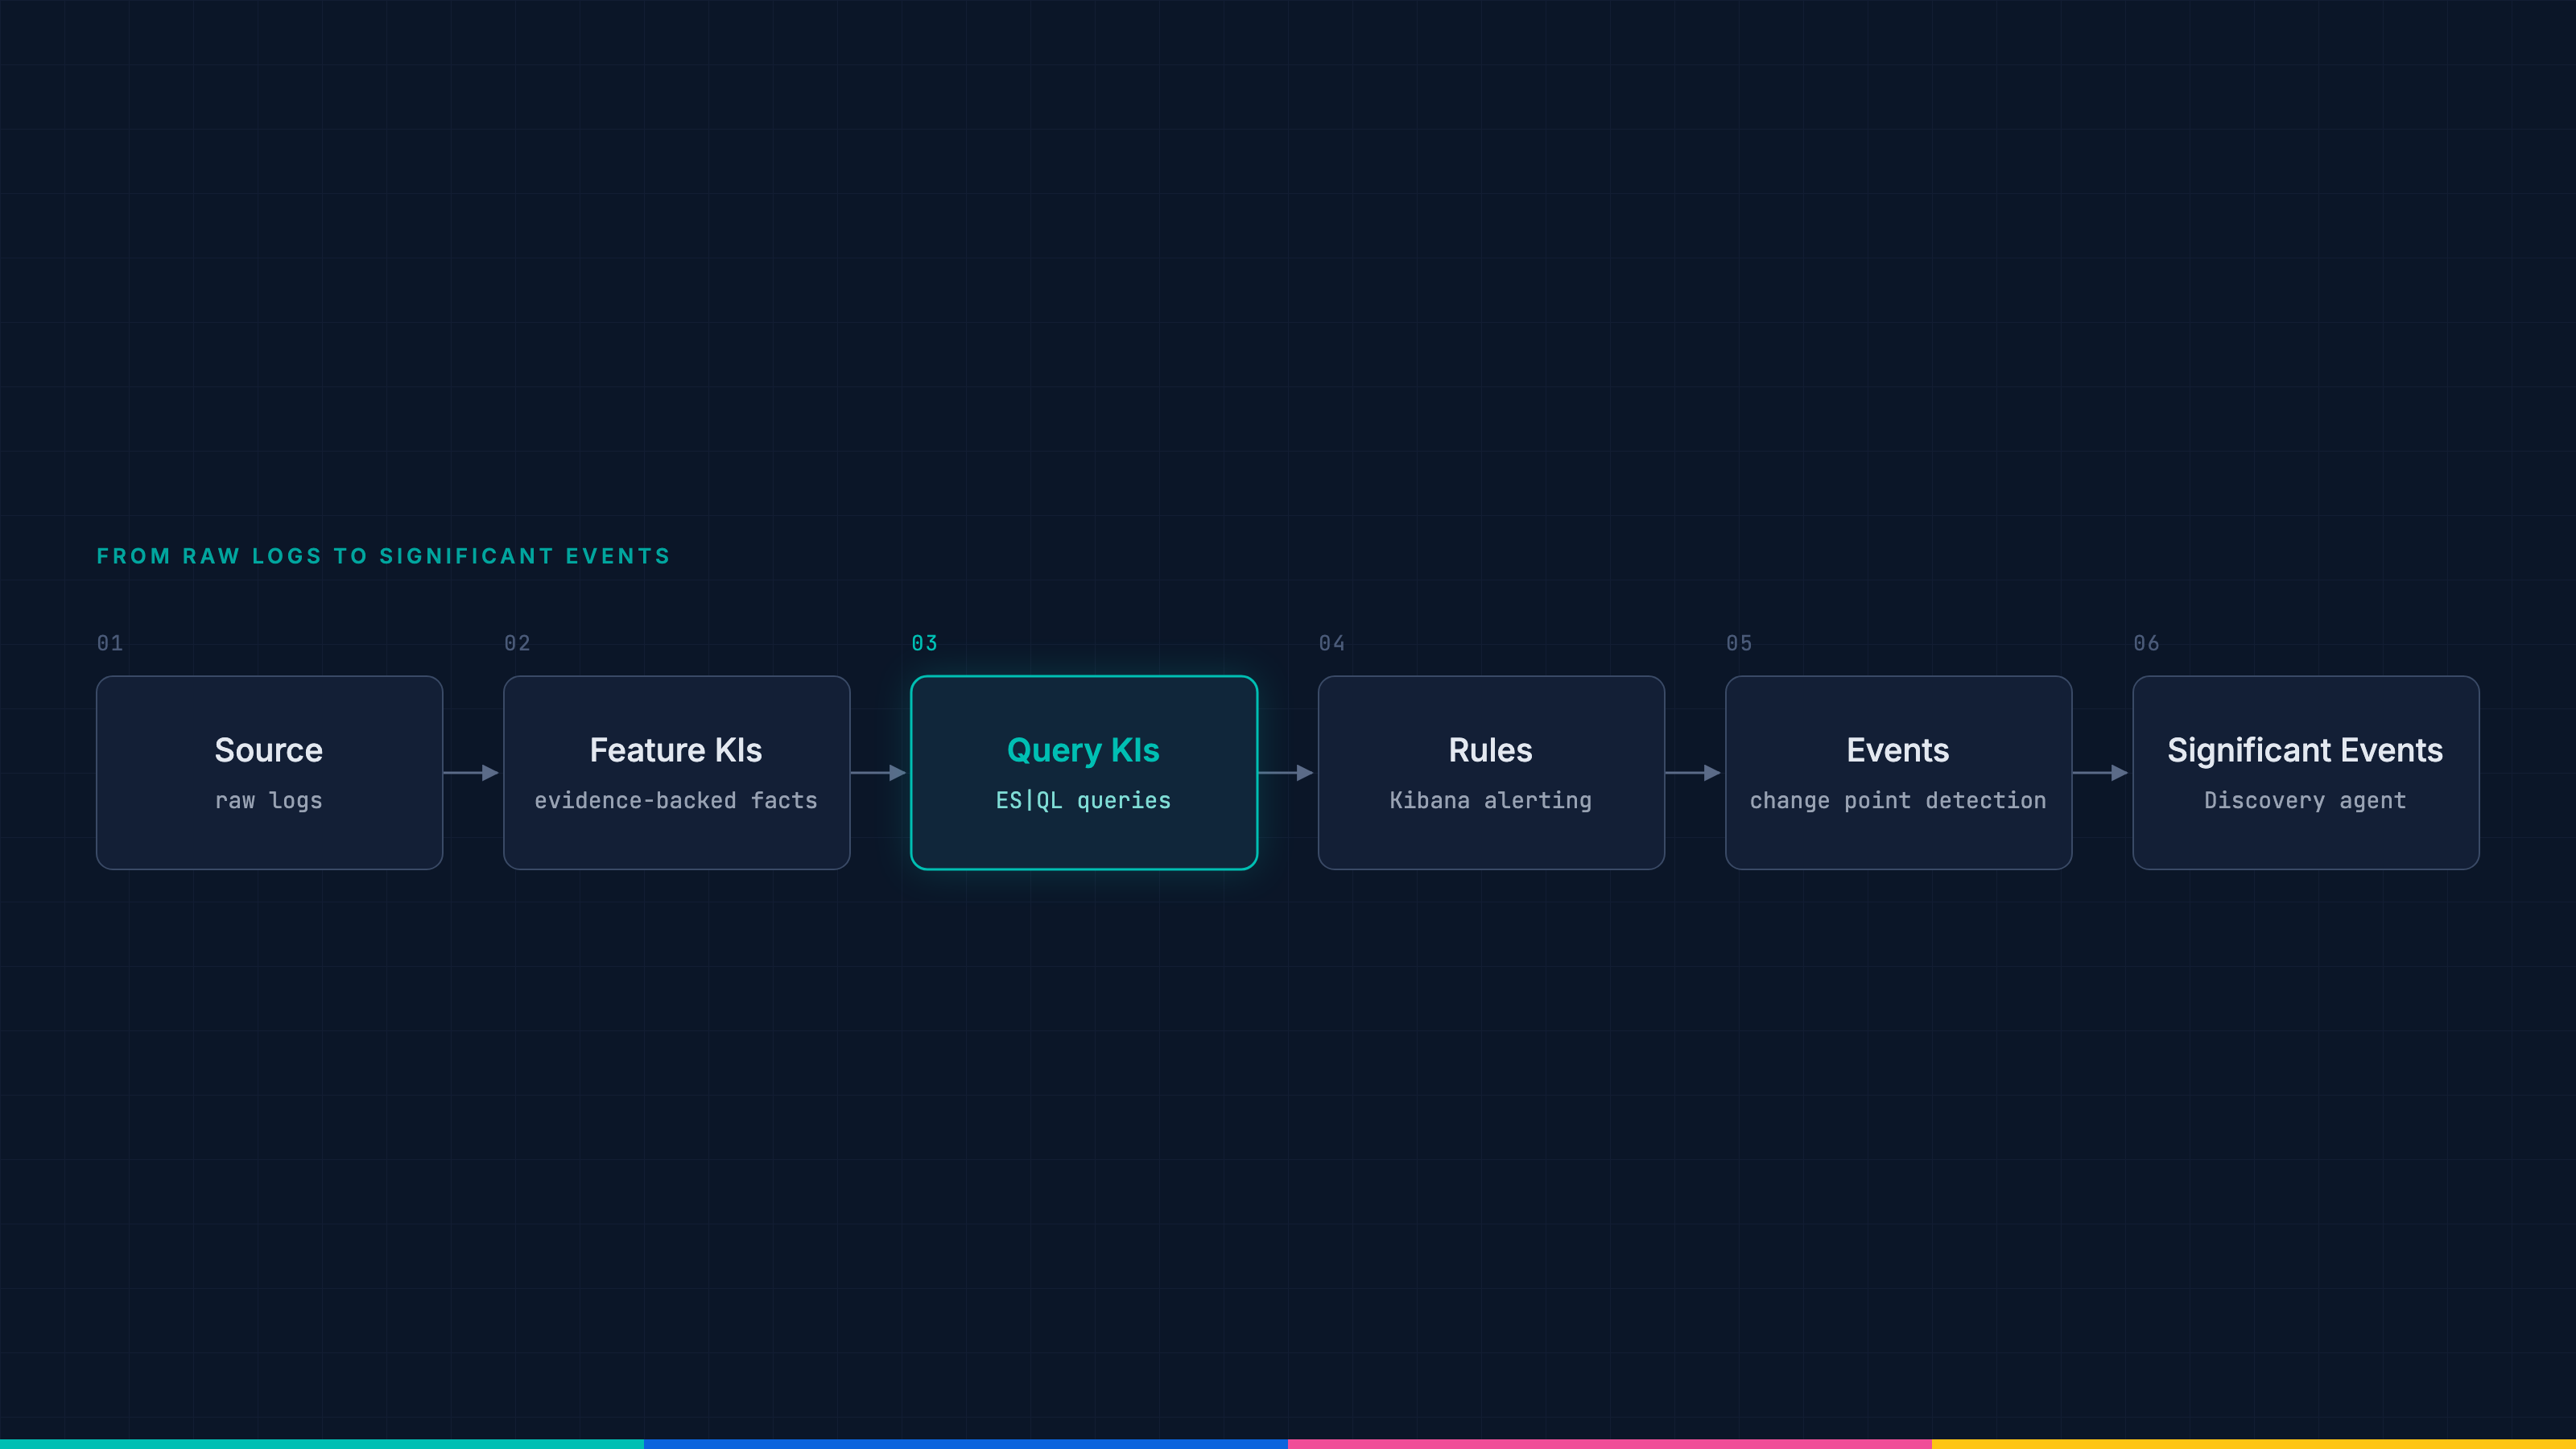
Task: Click the 'Discovery agent' subtitle
Action: coord(2305,800)
